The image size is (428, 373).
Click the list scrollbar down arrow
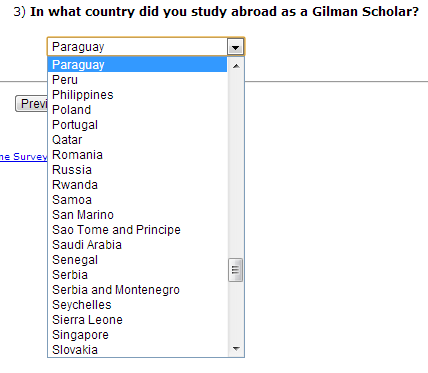point(236,349)
